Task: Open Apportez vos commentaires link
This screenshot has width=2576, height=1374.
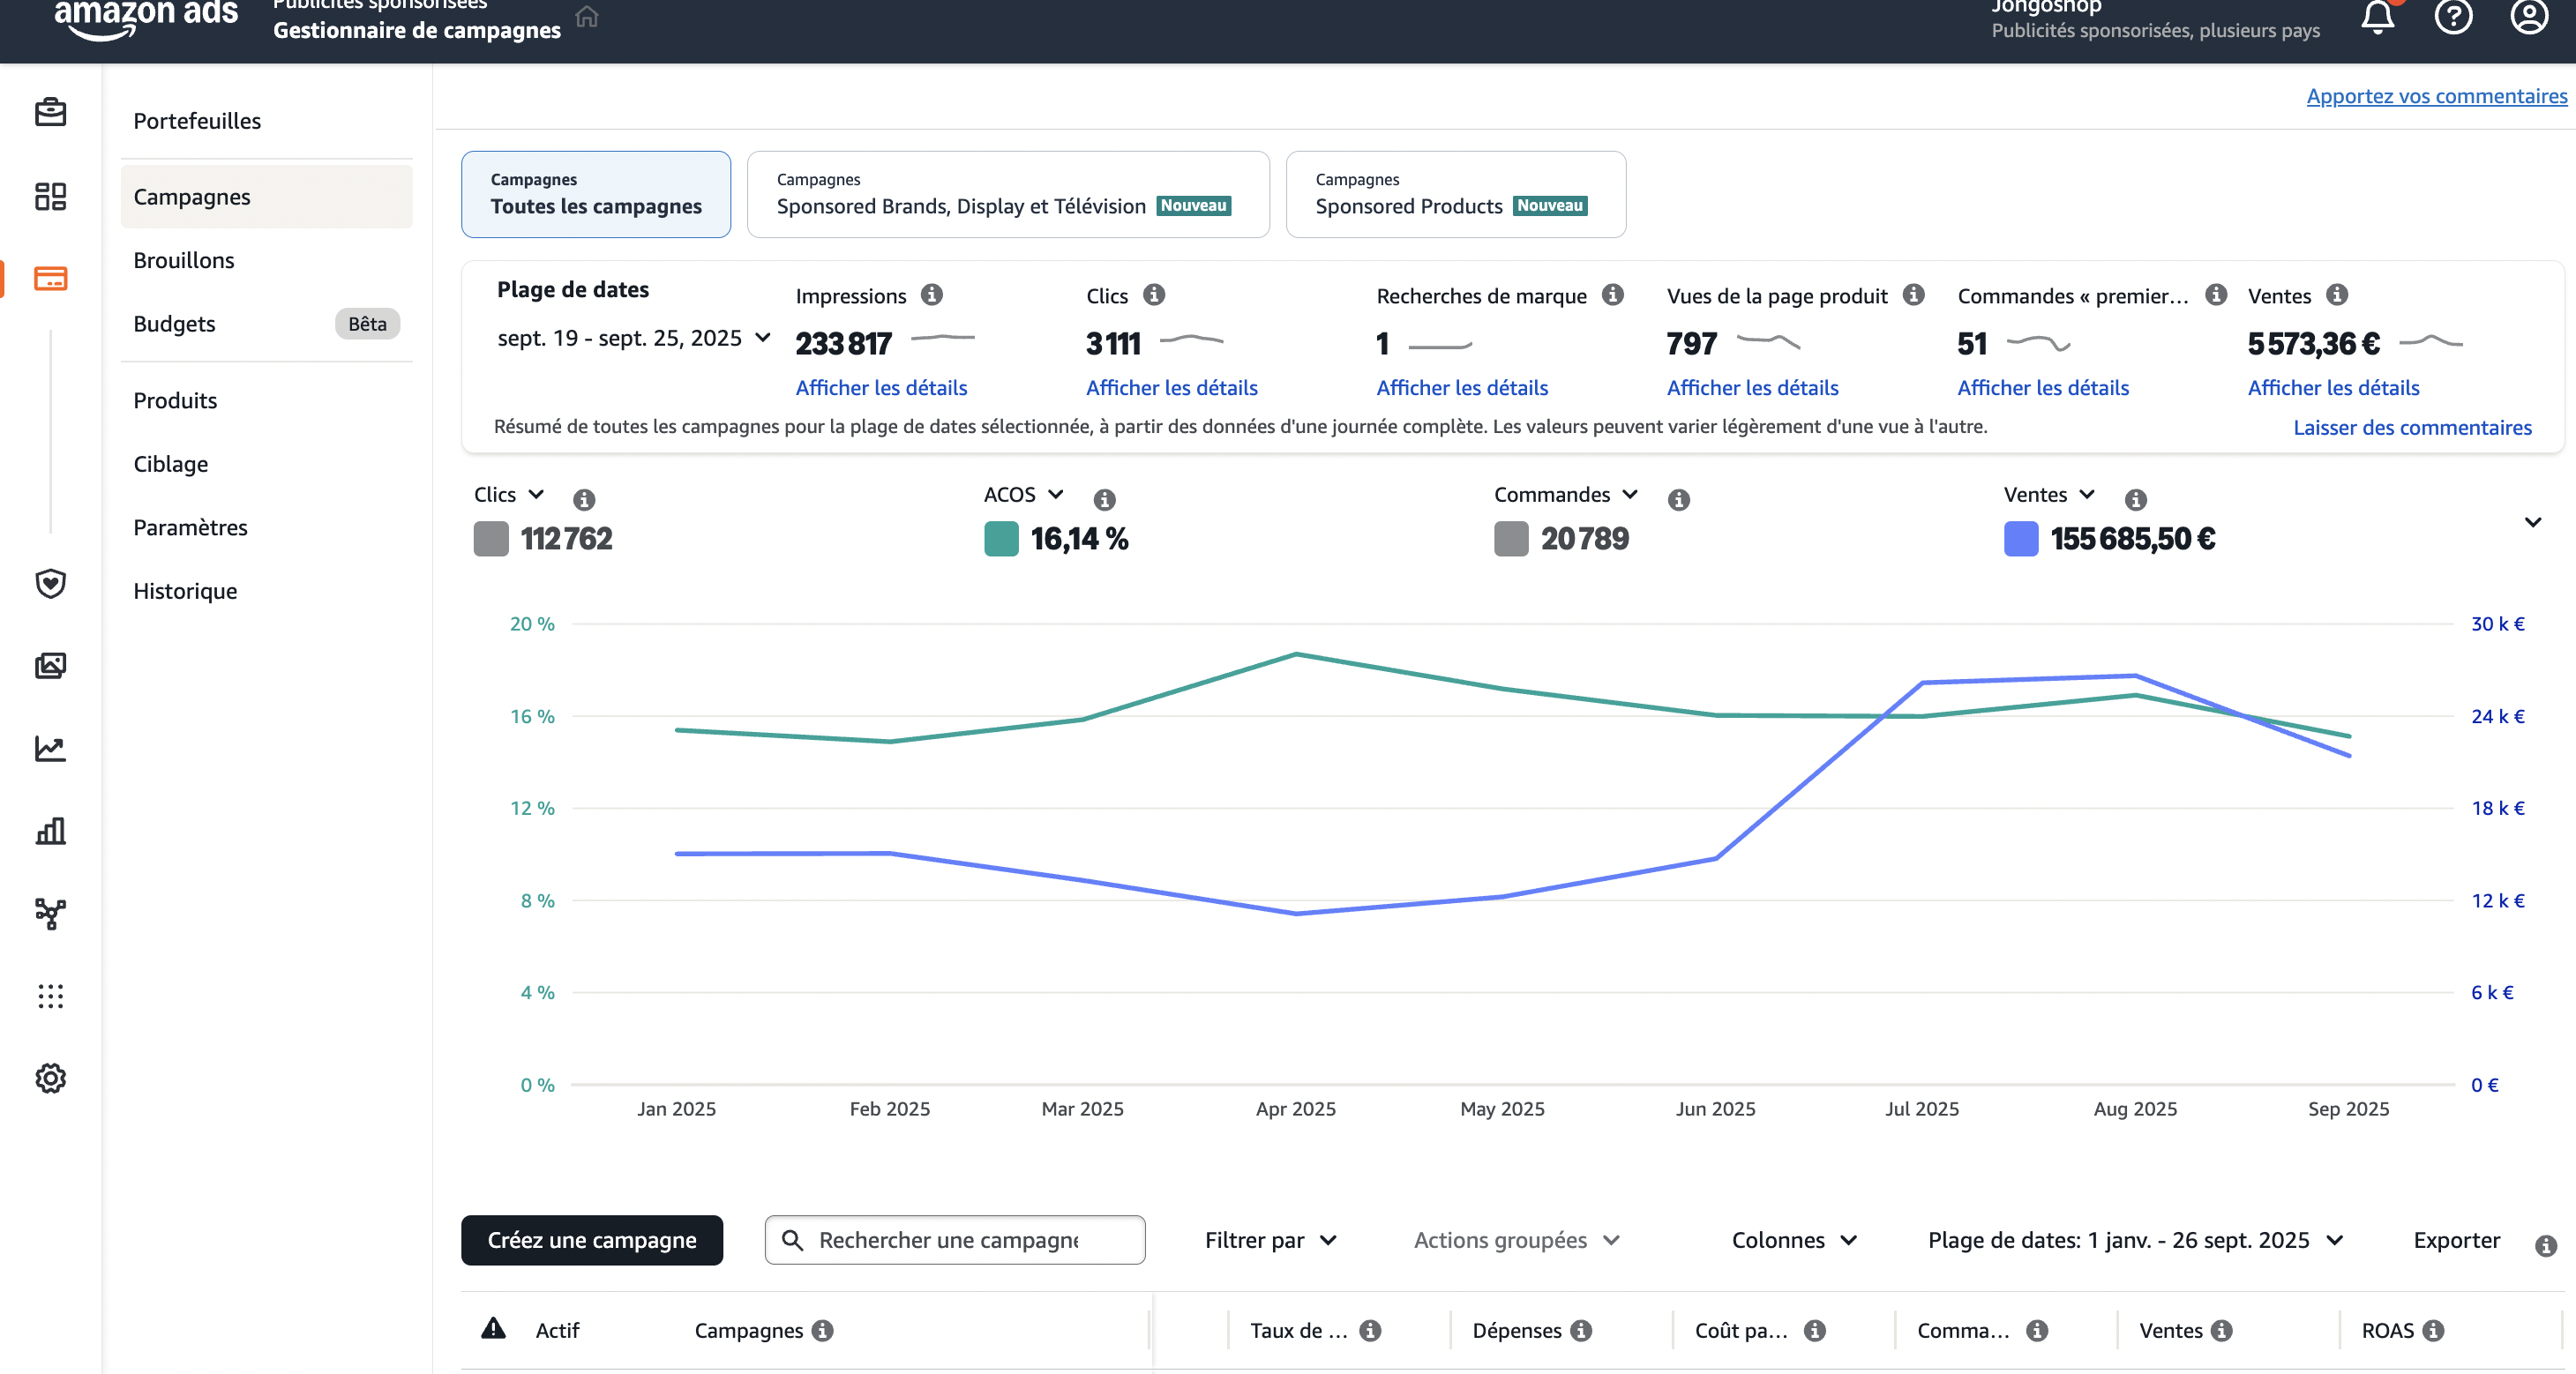Action: click(x=2436, y=96)
